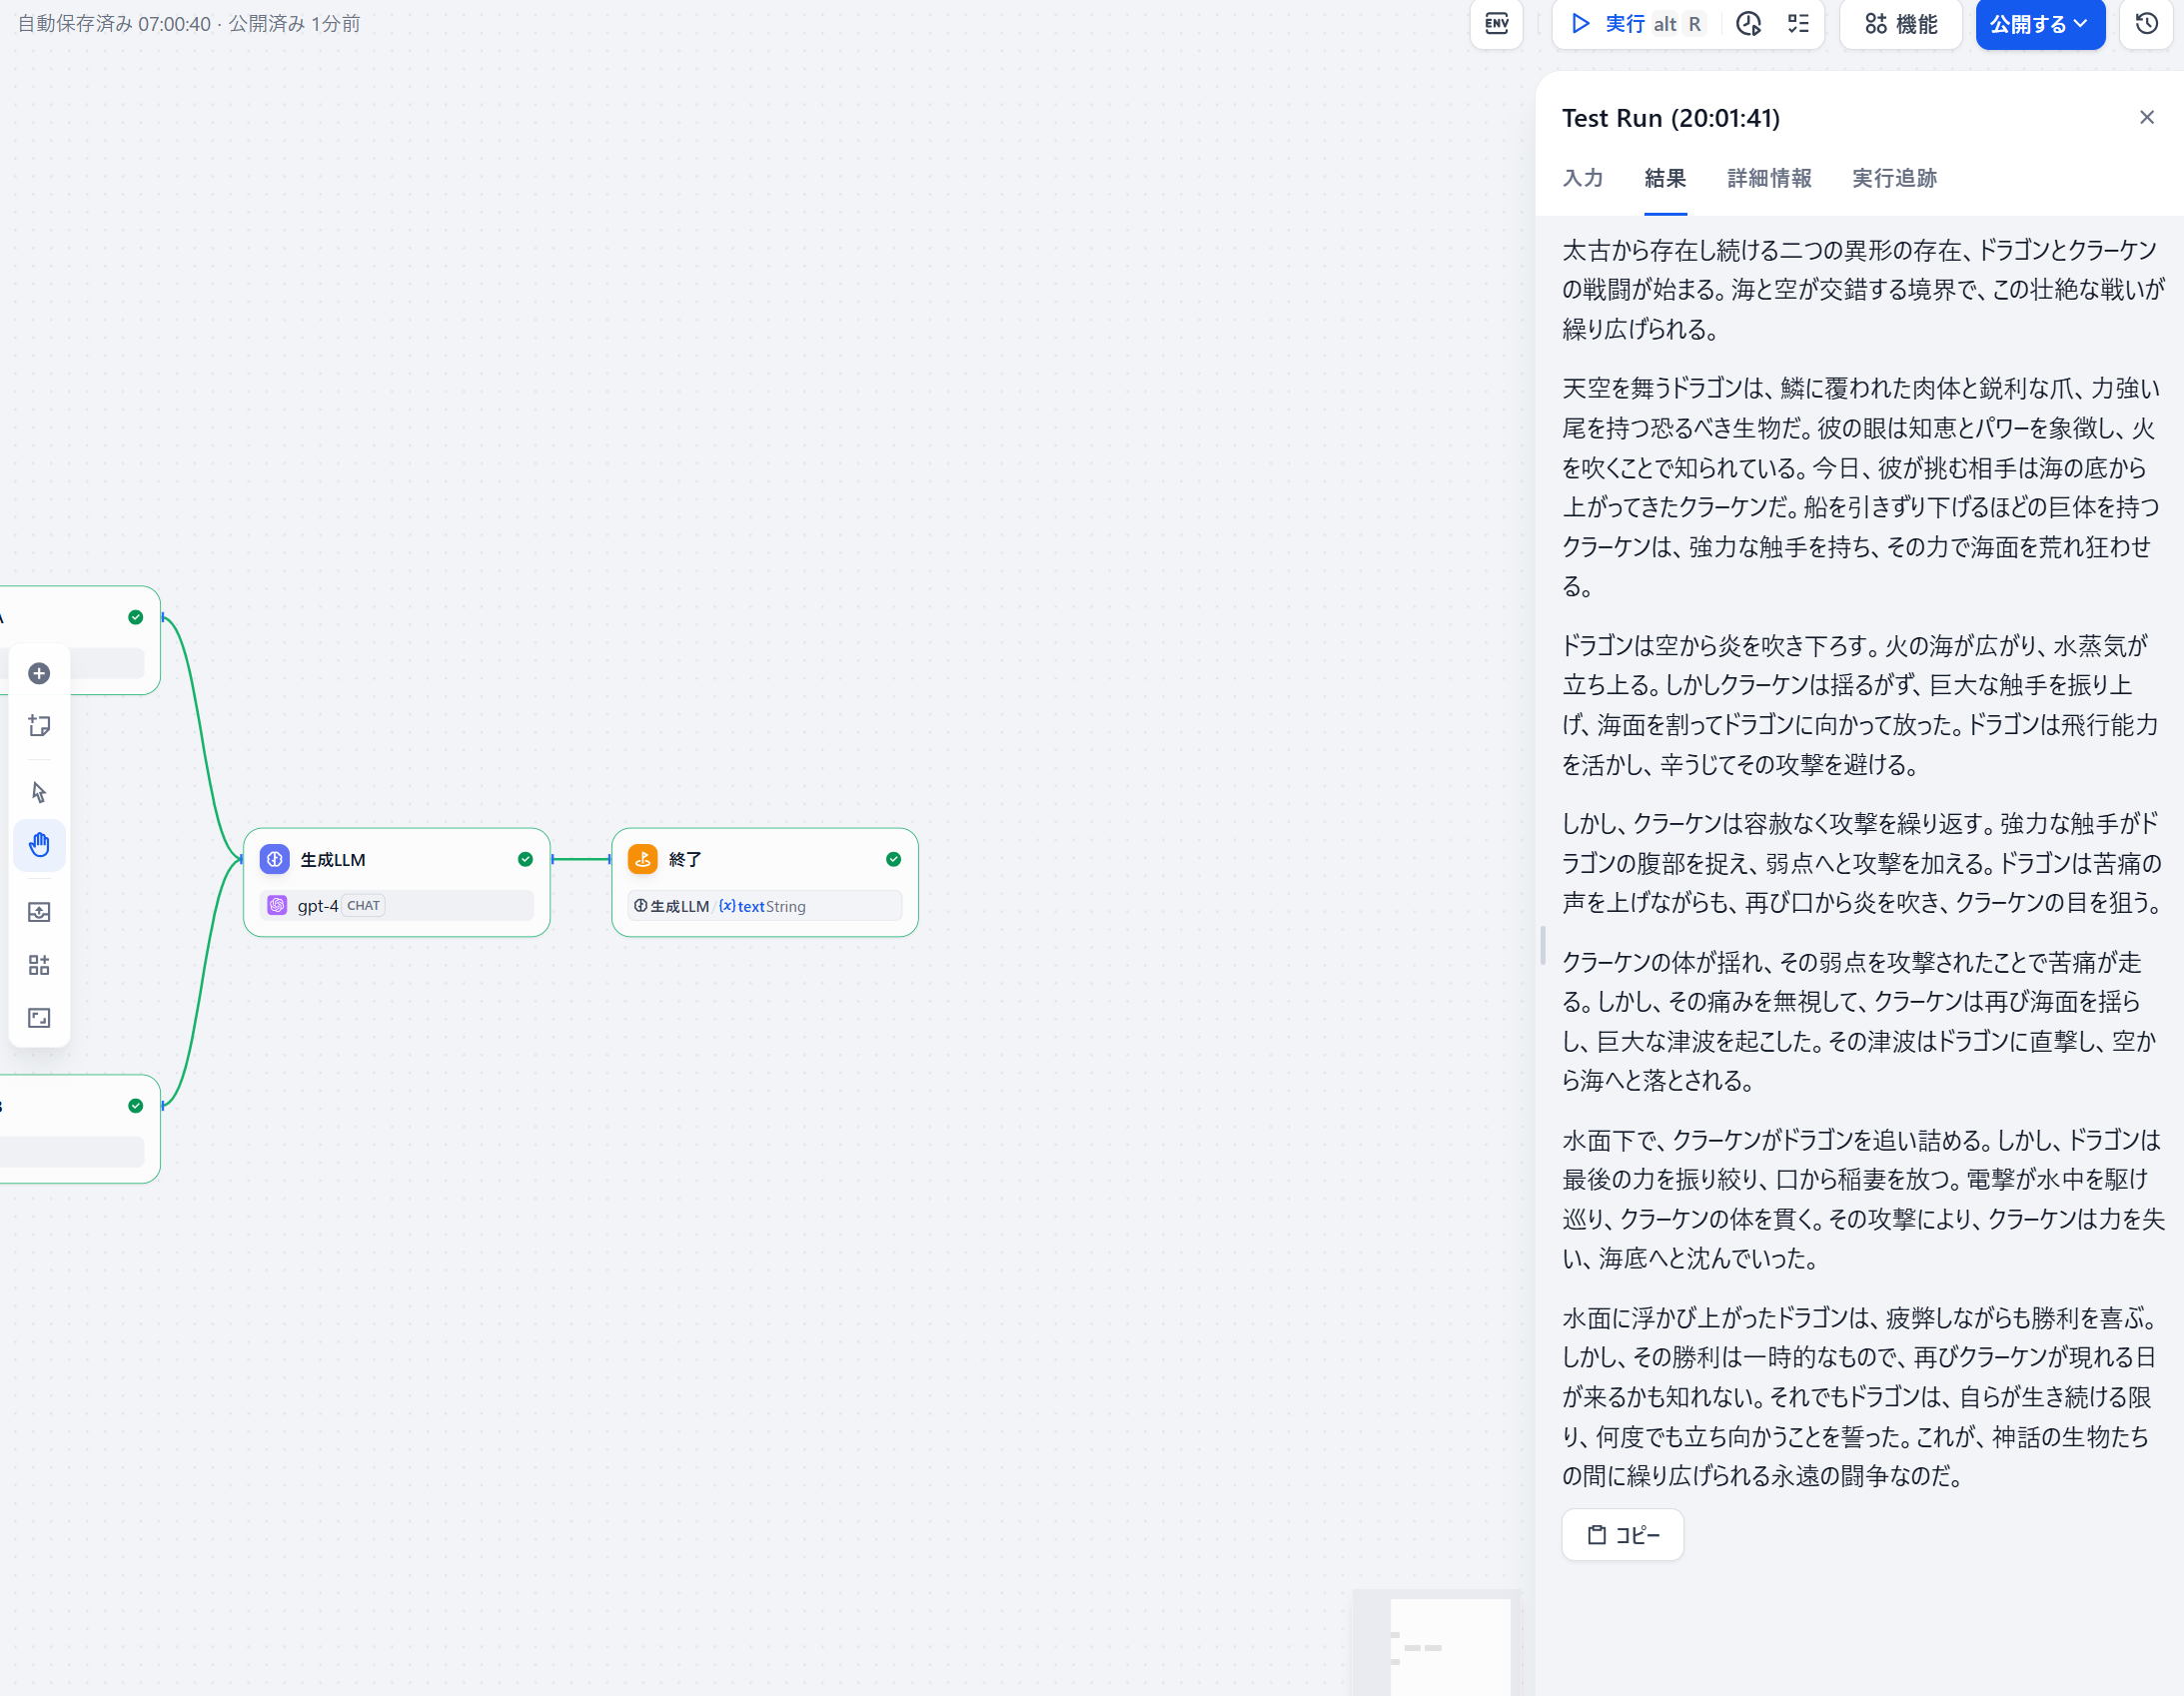
Task: Add a new block with the plus icon
Action: click(x=39, y=674)
